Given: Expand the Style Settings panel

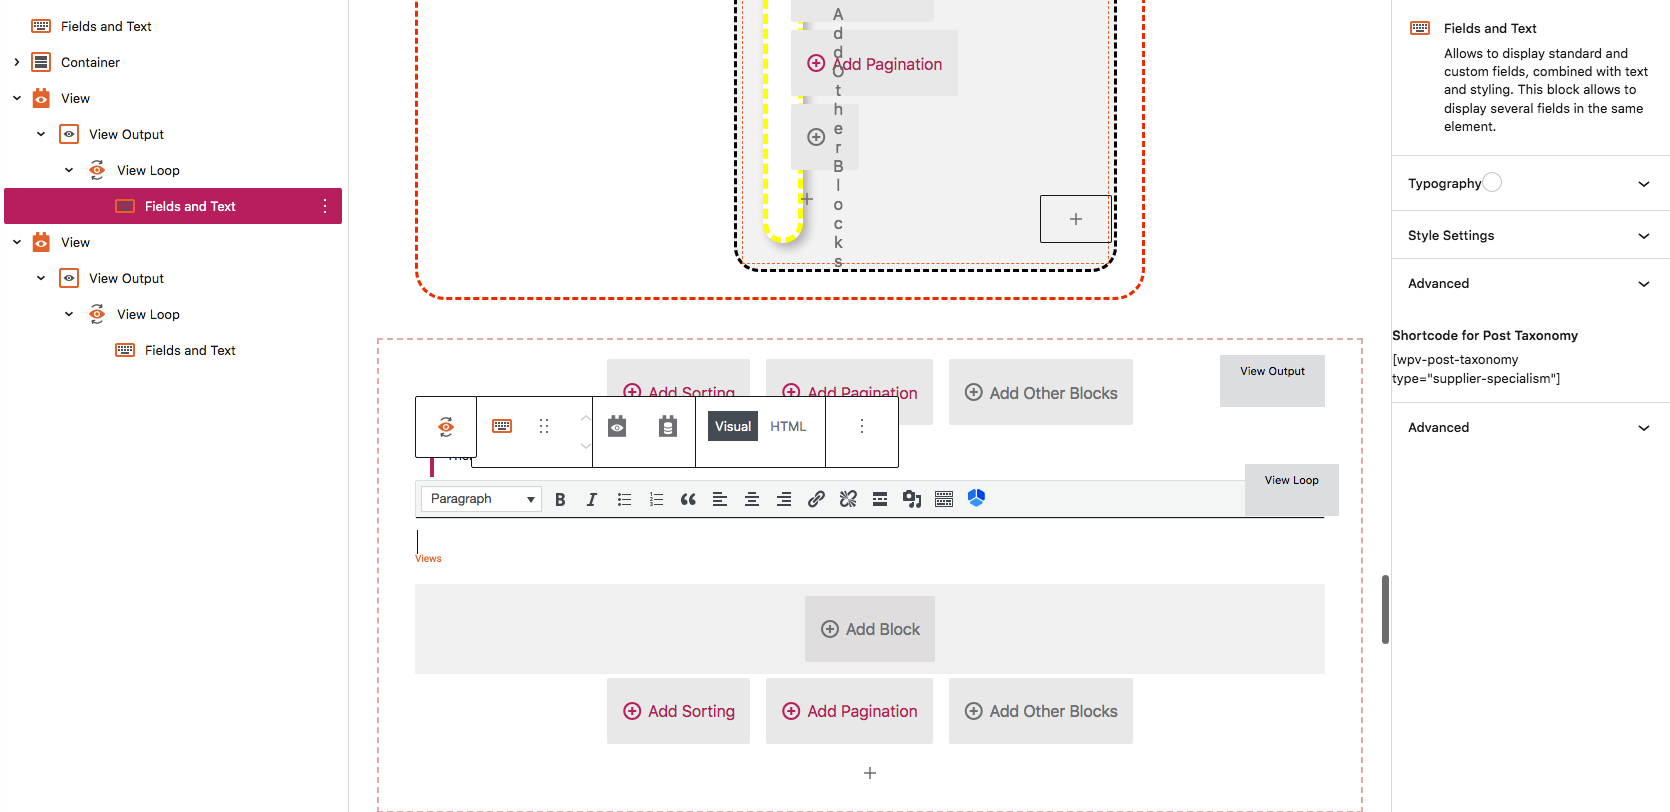Looking at the screenshot, I should (1530, 235).
